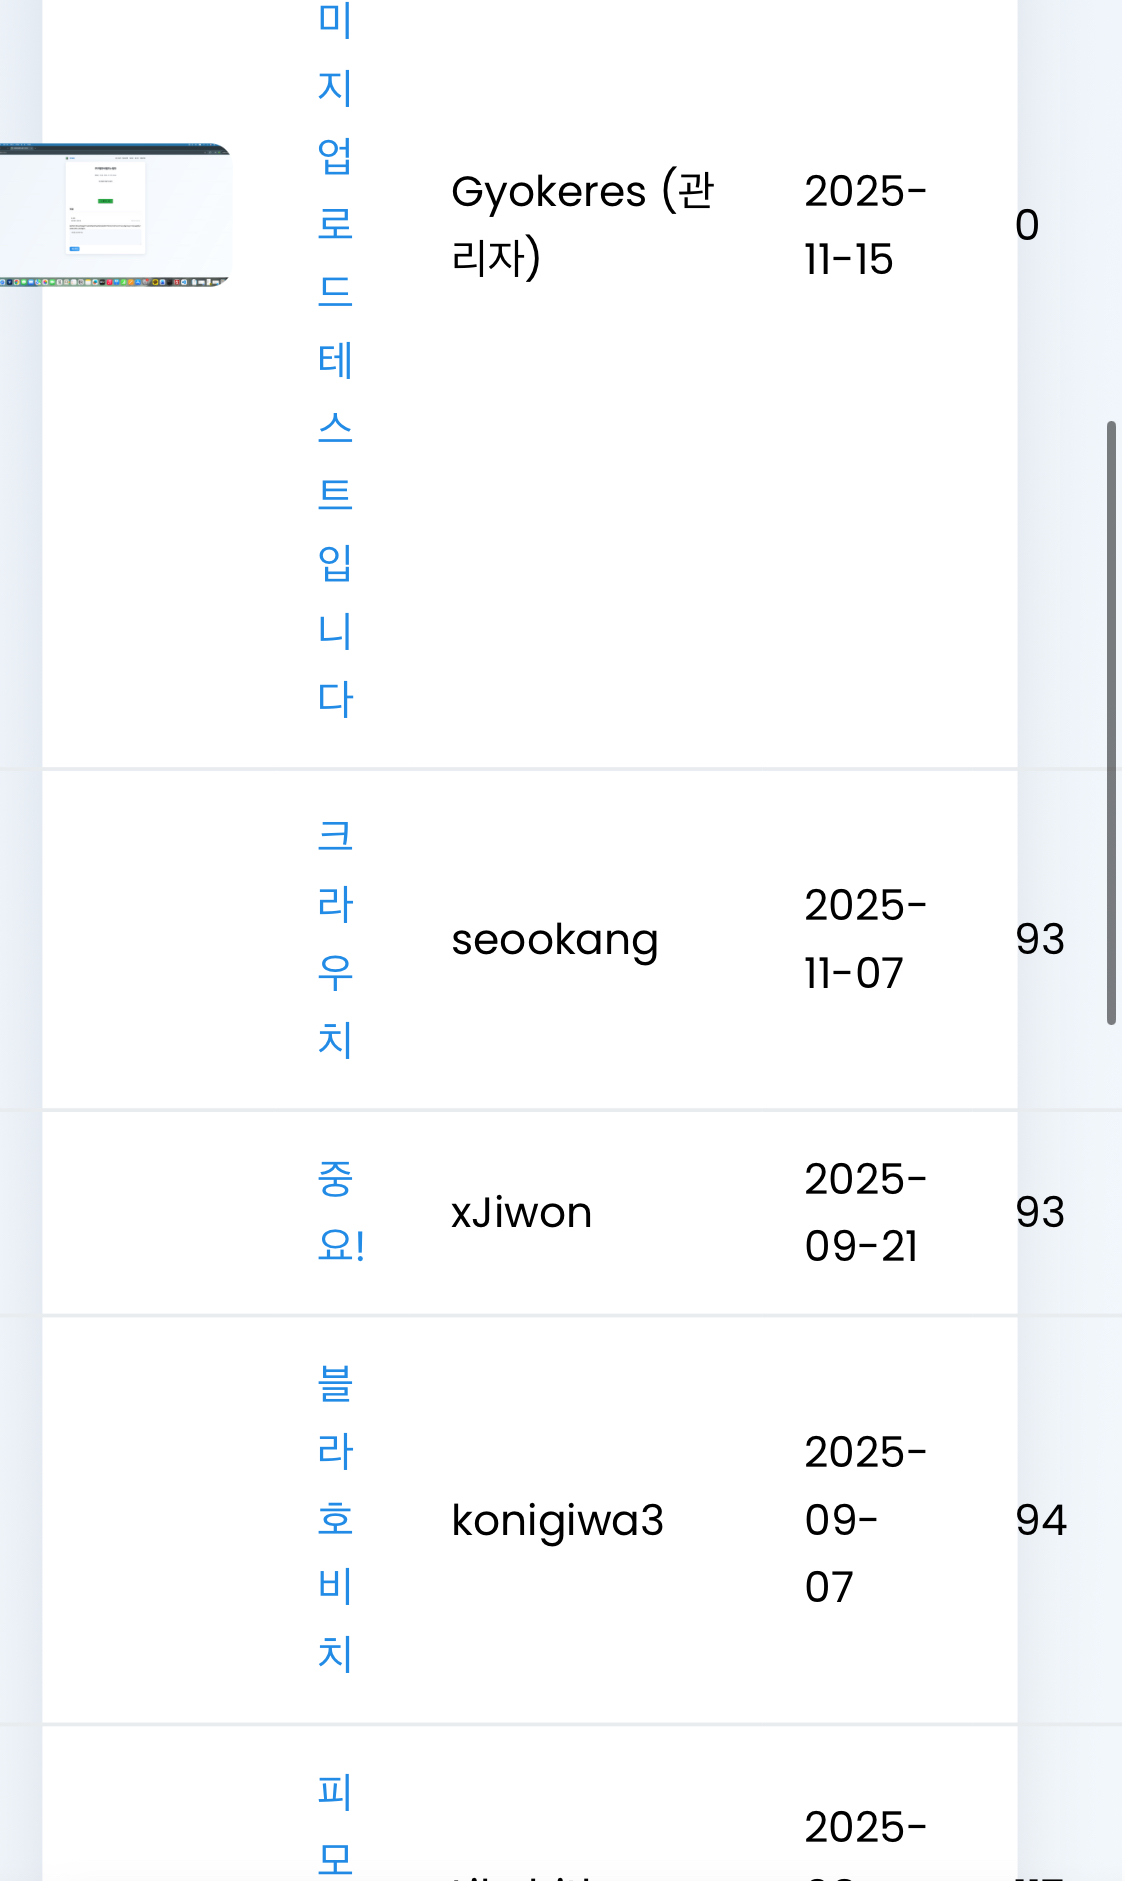This screenshot has height=1881, width=1125.
Task: Click the date '2025-11-07'
Action: pos(865,939)
